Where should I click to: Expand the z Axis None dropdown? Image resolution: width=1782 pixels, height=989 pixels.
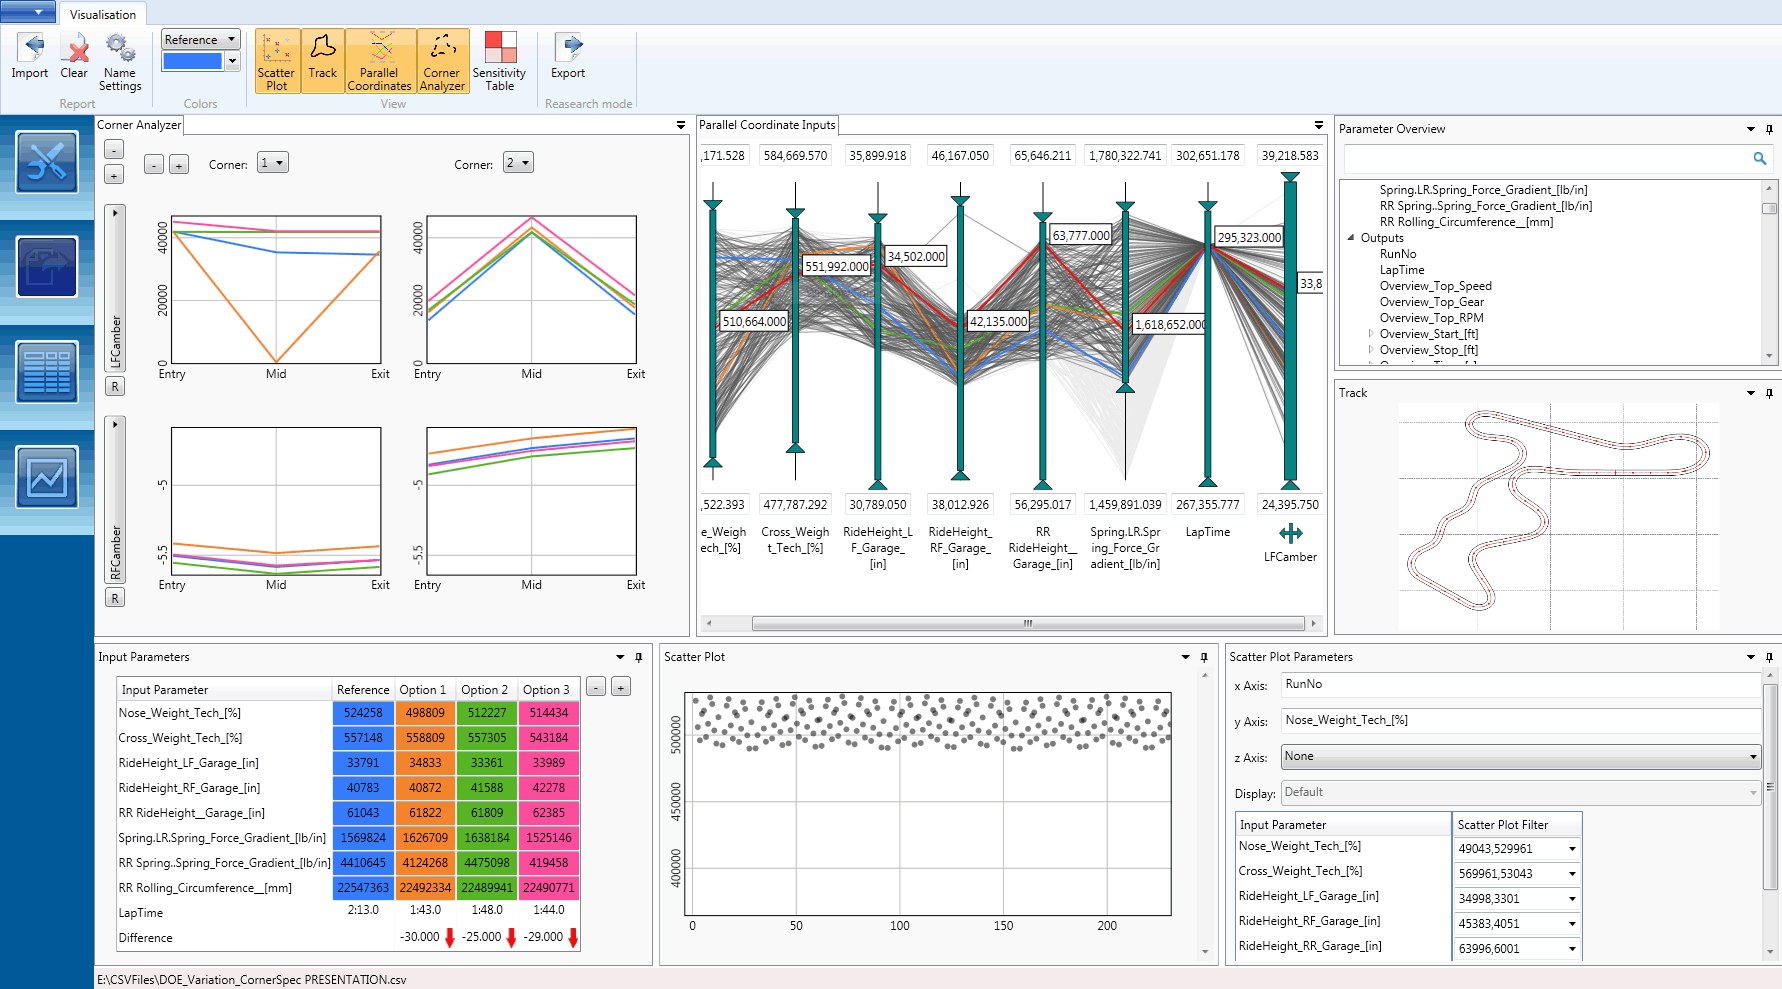[1520, 757]
